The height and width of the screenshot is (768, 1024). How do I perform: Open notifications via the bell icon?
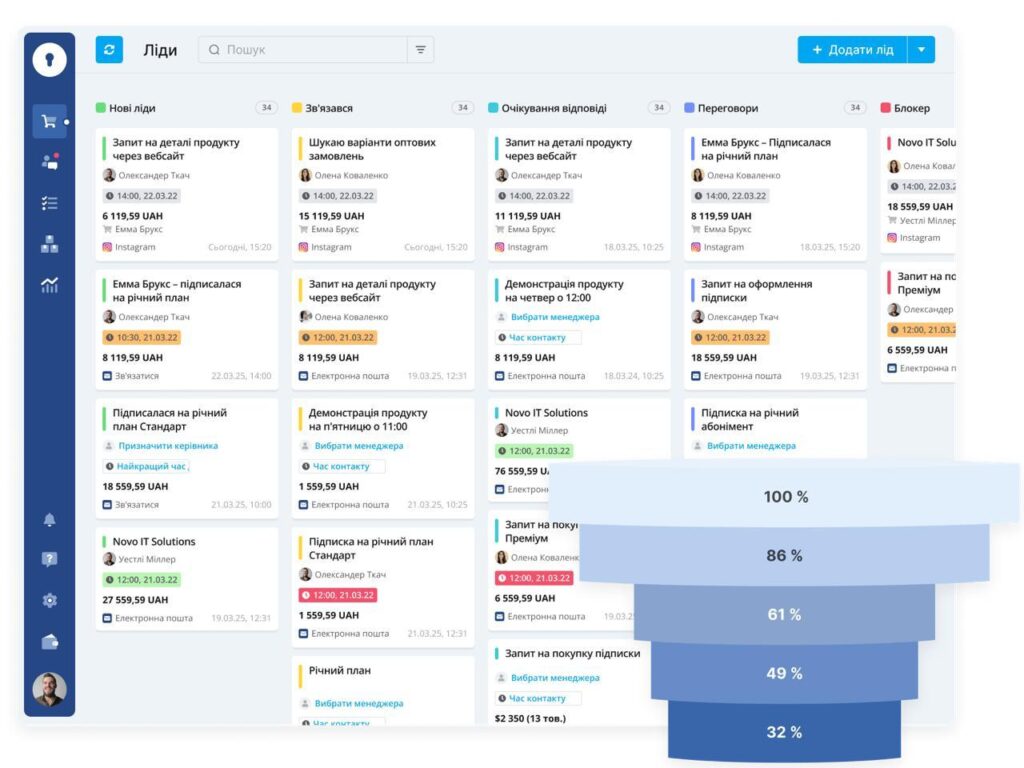49,519
